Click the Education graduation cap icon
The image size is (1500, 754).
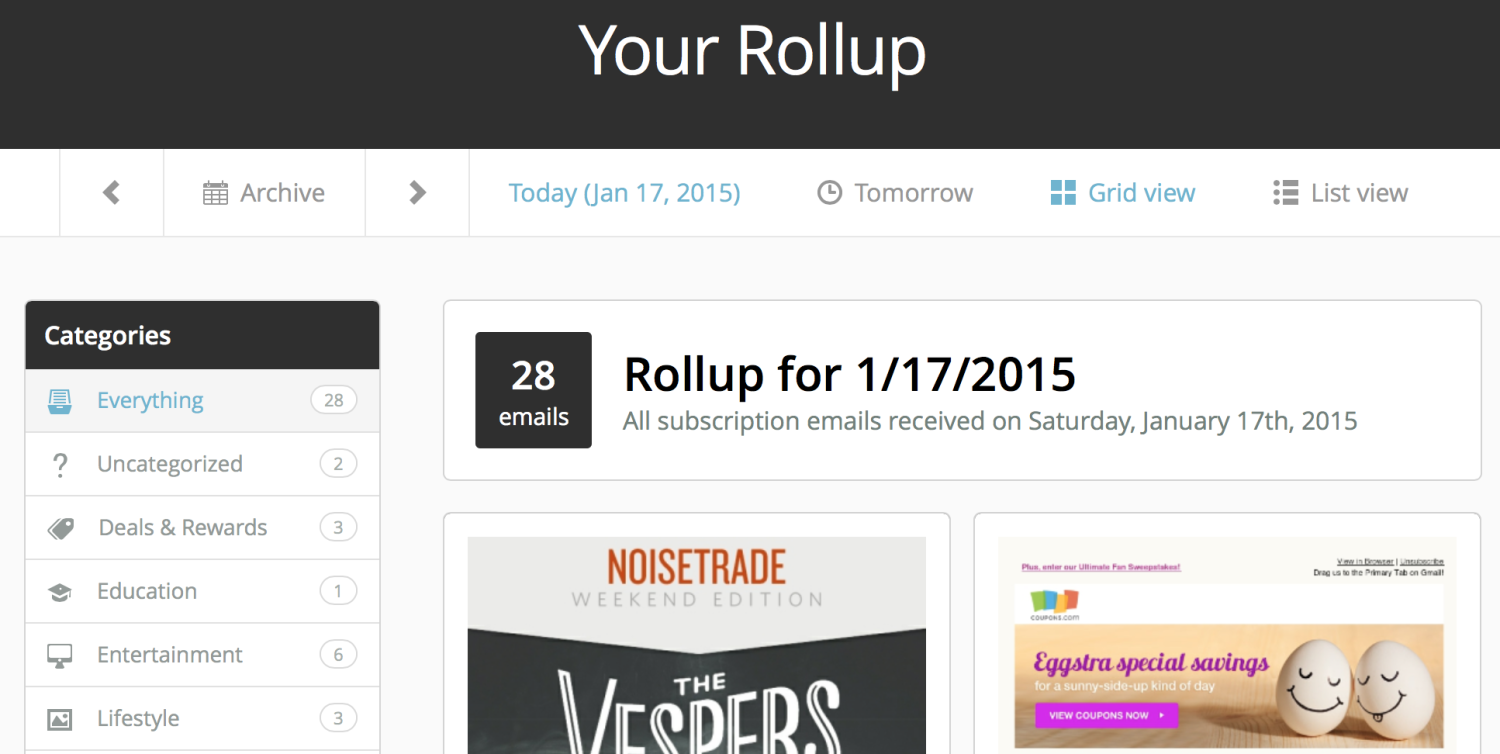(x=60, y=592)
